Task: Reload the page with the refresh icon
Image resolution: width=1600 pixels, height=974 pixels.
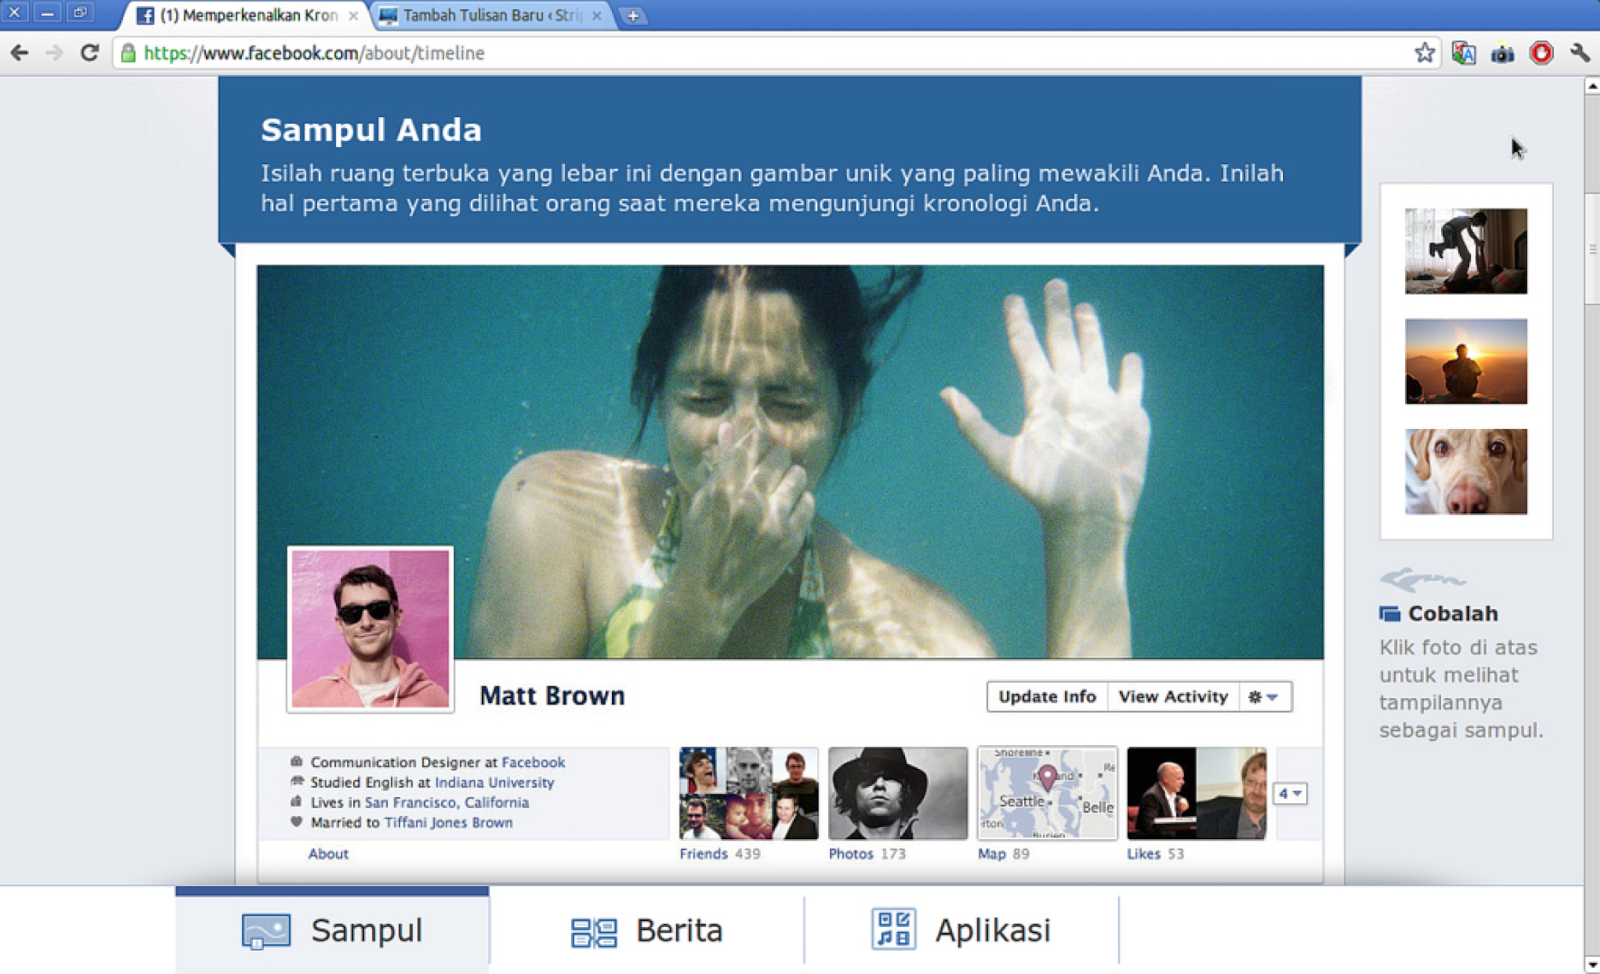Action: (x=90, y=53)
